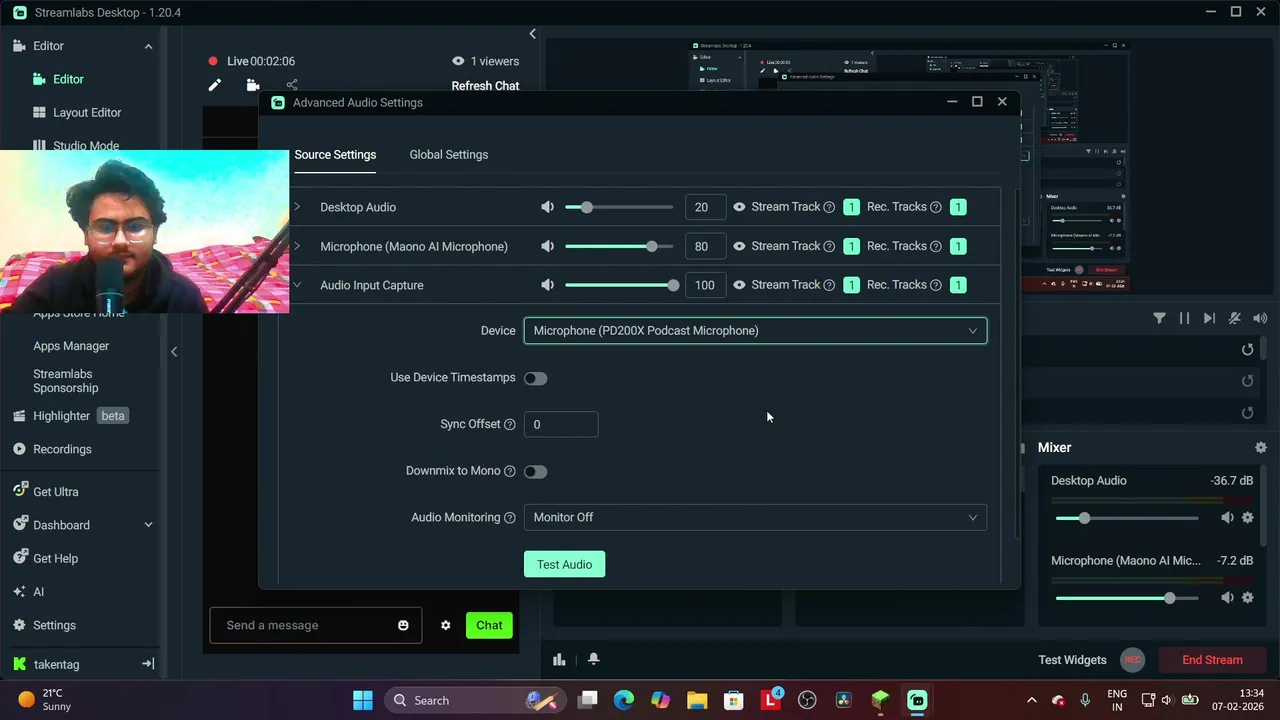Screen dimensions: 1280x720
Task: Click Refresh Chat link
Action: pyautogui.click(x=485, y=86)
